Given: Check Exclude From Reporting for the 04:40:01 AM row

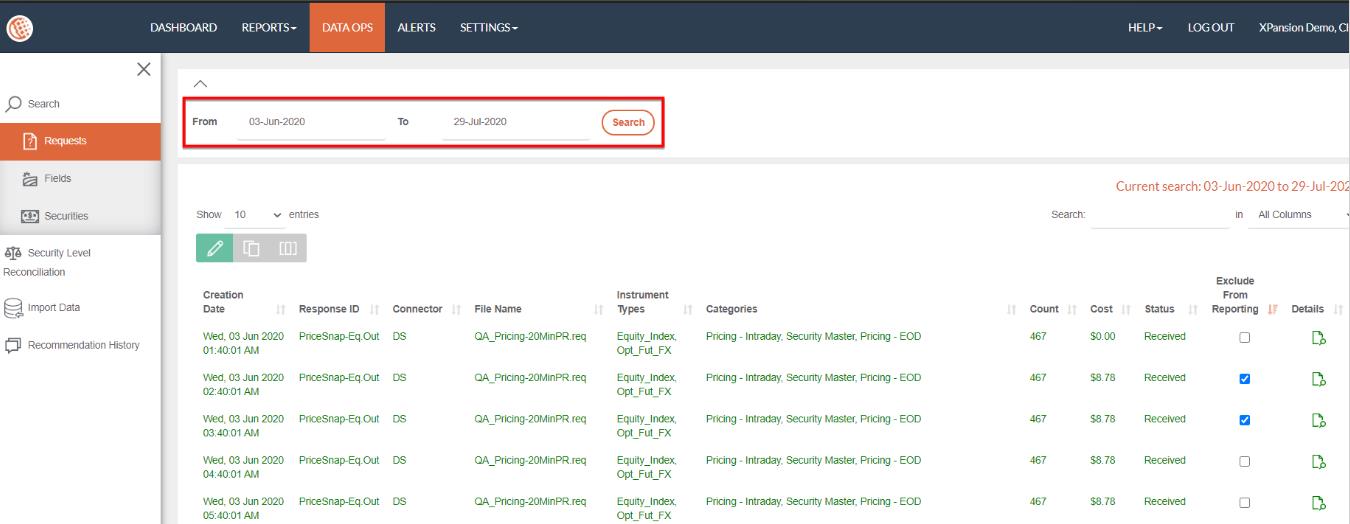Looking at the screenshot, I should [1245, 461].
